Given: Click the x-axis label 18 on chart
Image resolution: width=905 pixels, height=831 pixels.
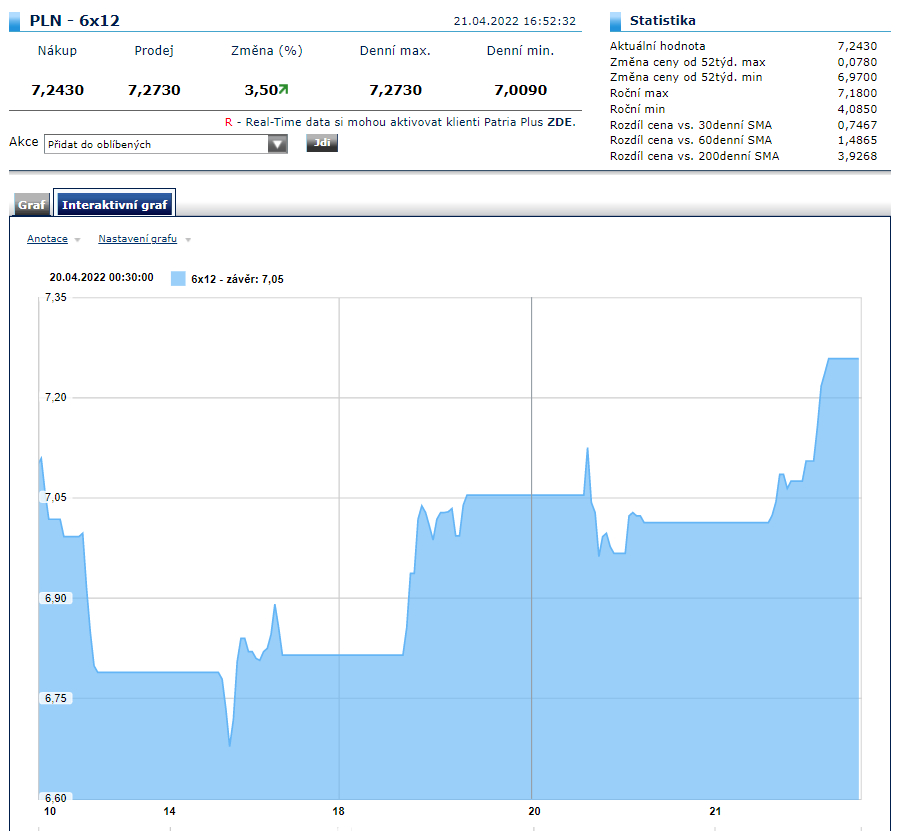Looking at the screenshot, I should click(338, 810).
